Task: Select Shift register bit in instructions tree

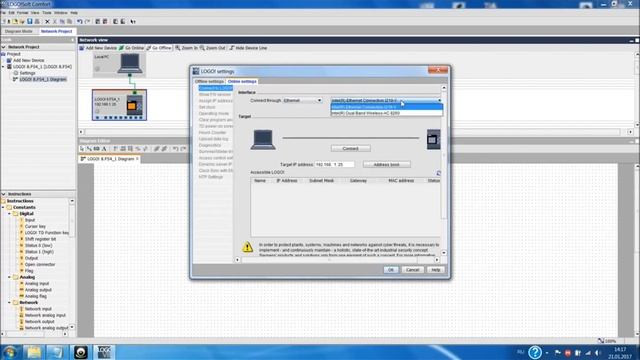Action: 40,239
